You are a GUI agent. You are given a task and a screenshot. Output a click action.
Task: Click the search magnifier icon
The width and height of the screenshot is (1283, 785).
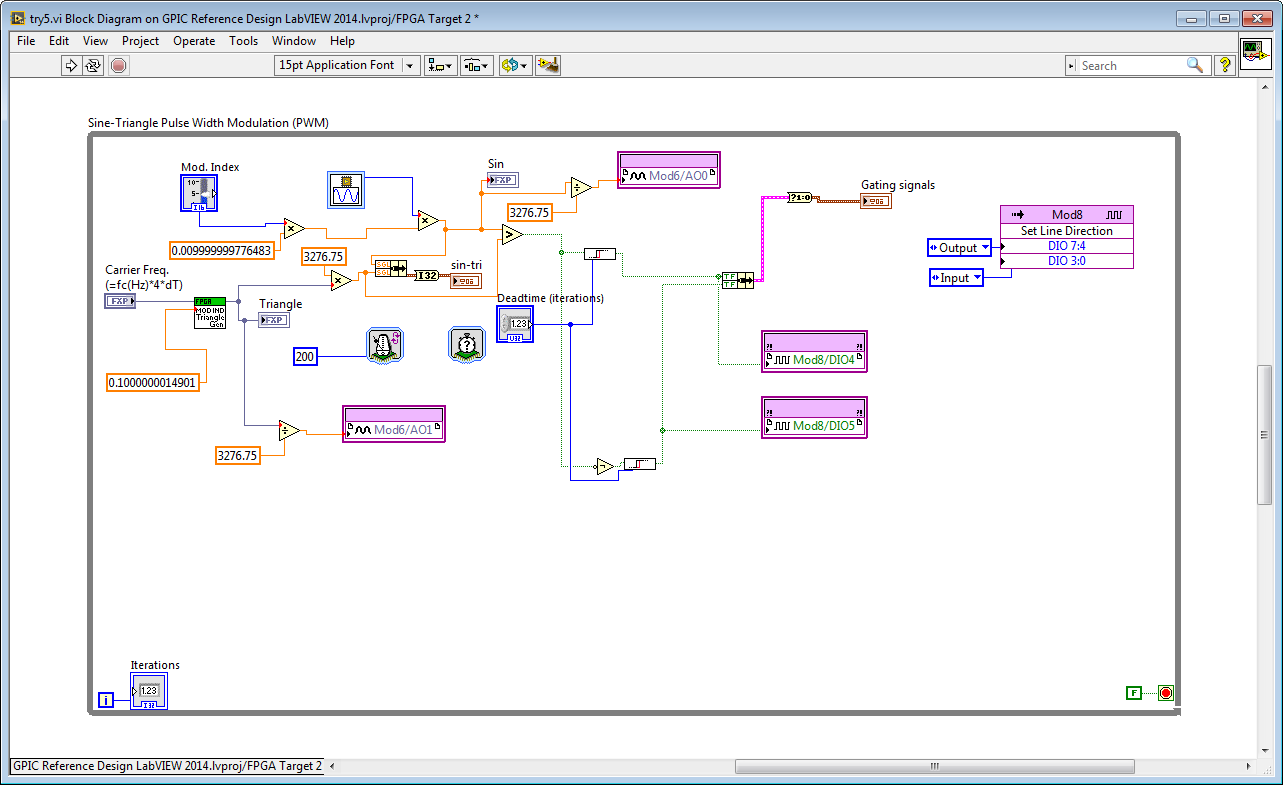[1195, 65]
